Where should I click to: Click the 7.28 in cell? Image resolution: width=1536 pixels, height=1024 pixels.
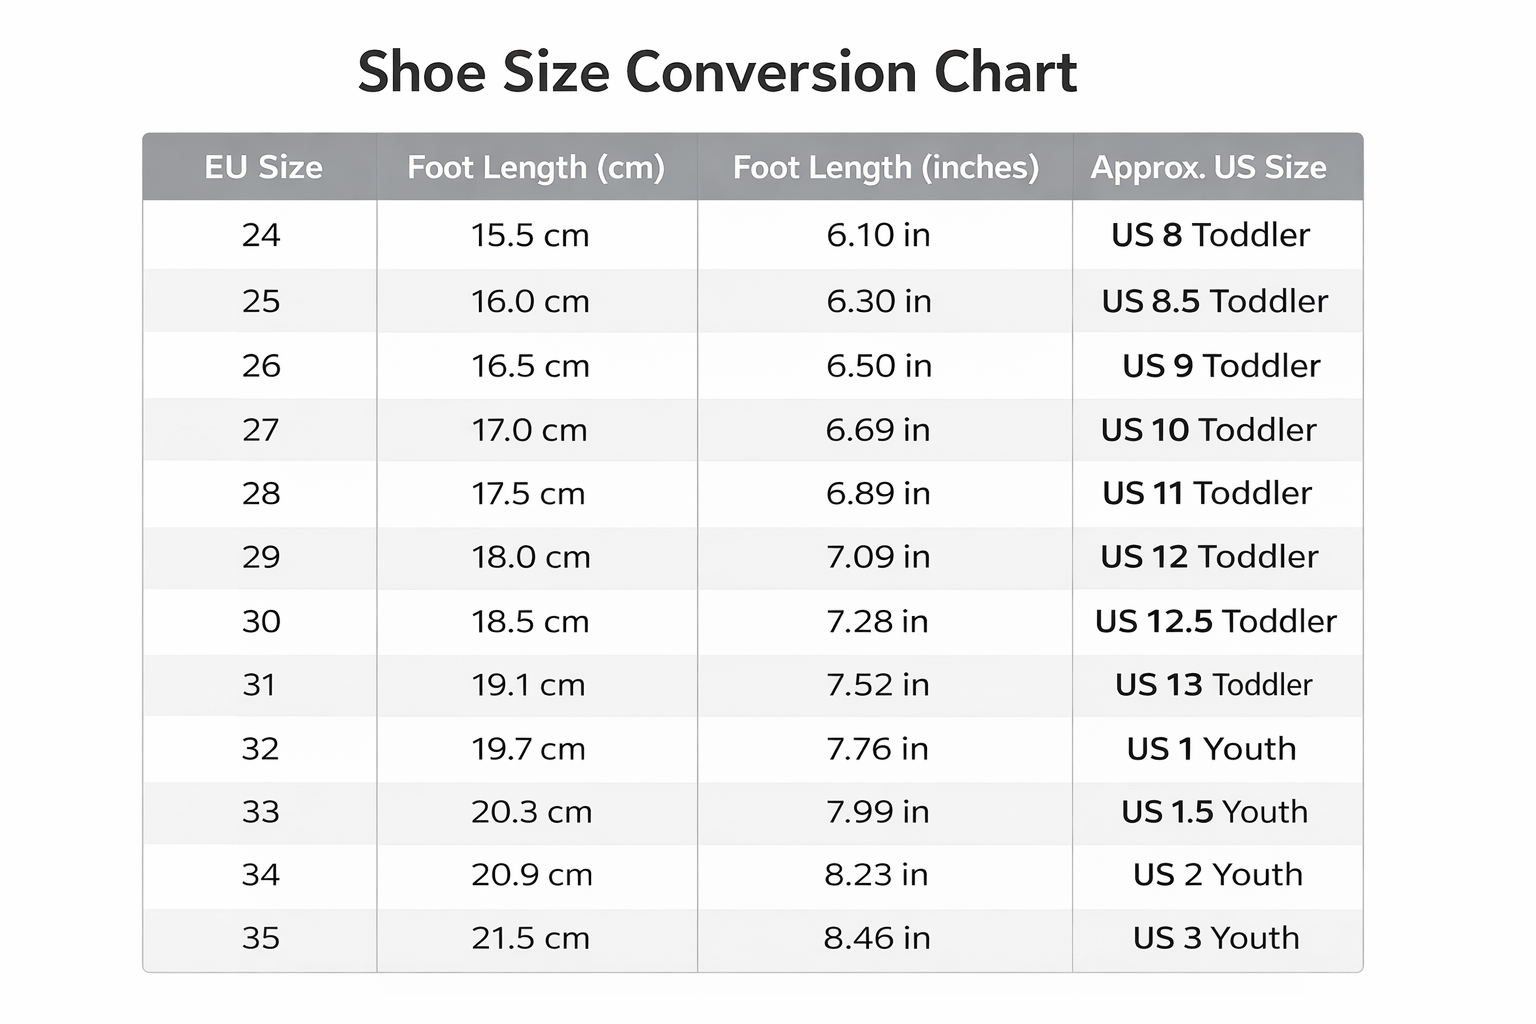pyautogui.click(x=877, y=621)
